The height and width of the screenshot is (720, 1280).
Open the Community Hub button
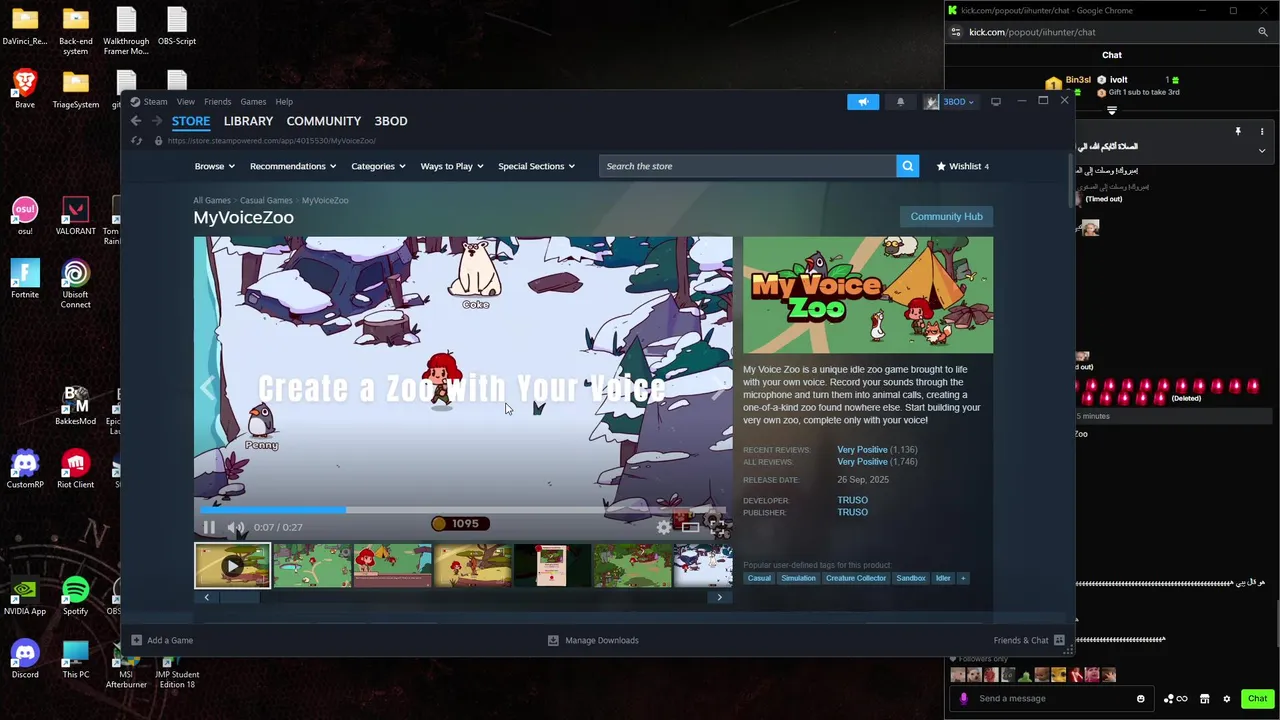pyautogui.click(x=946, y=216)
